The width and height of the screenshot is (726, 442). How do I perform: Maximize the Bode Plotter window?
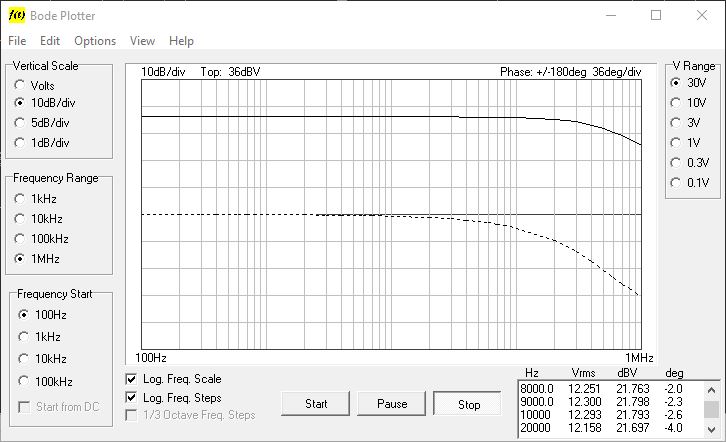coord(656,15)
